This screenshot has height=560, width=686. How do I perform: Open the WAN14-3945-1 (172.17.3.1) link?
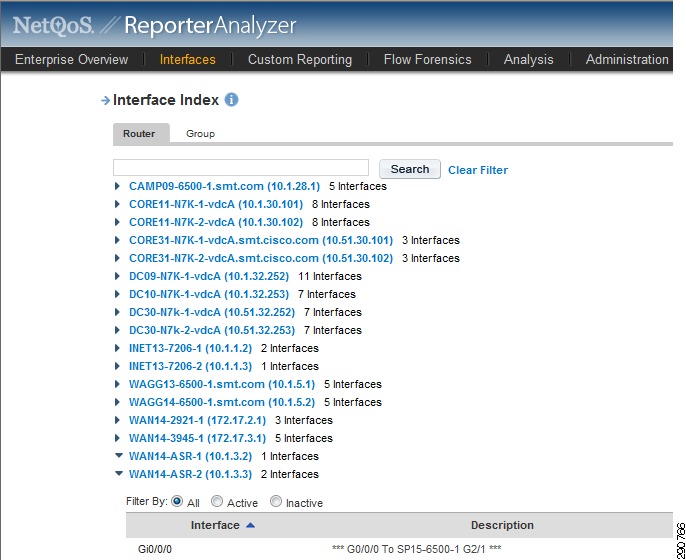coord(197,438)
